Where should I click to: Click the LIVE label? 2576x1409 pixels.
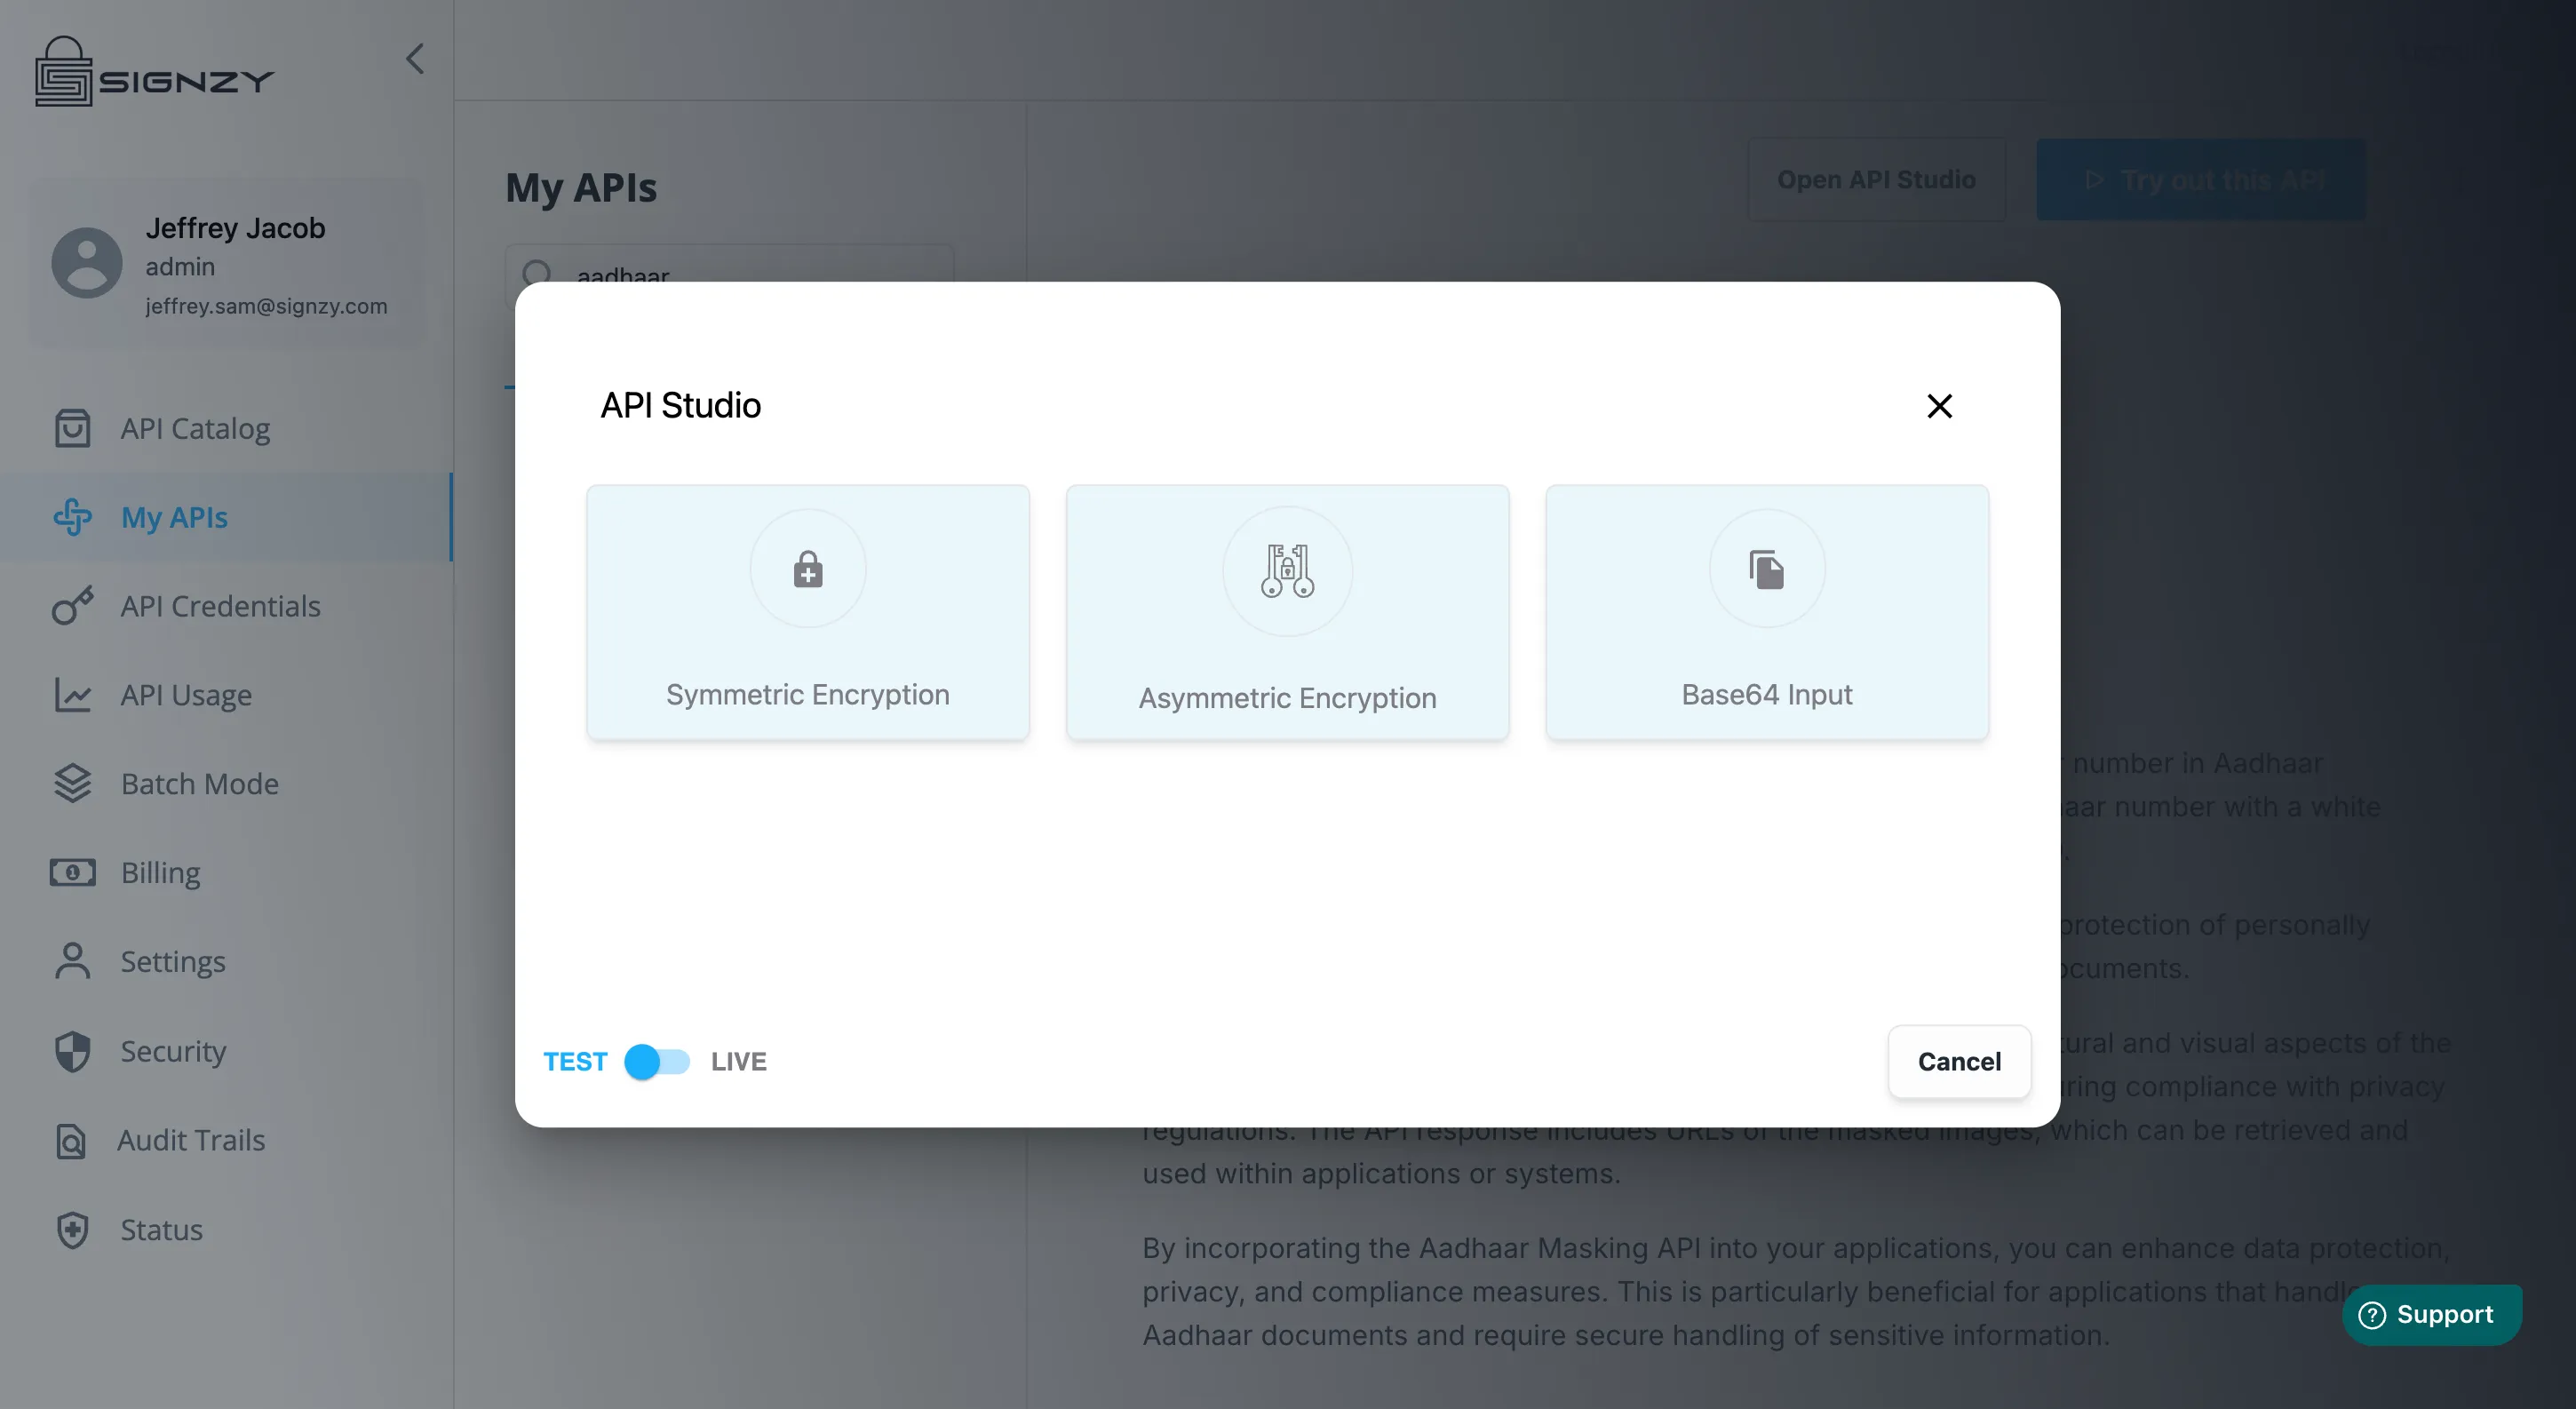(x=739, y=1061)
